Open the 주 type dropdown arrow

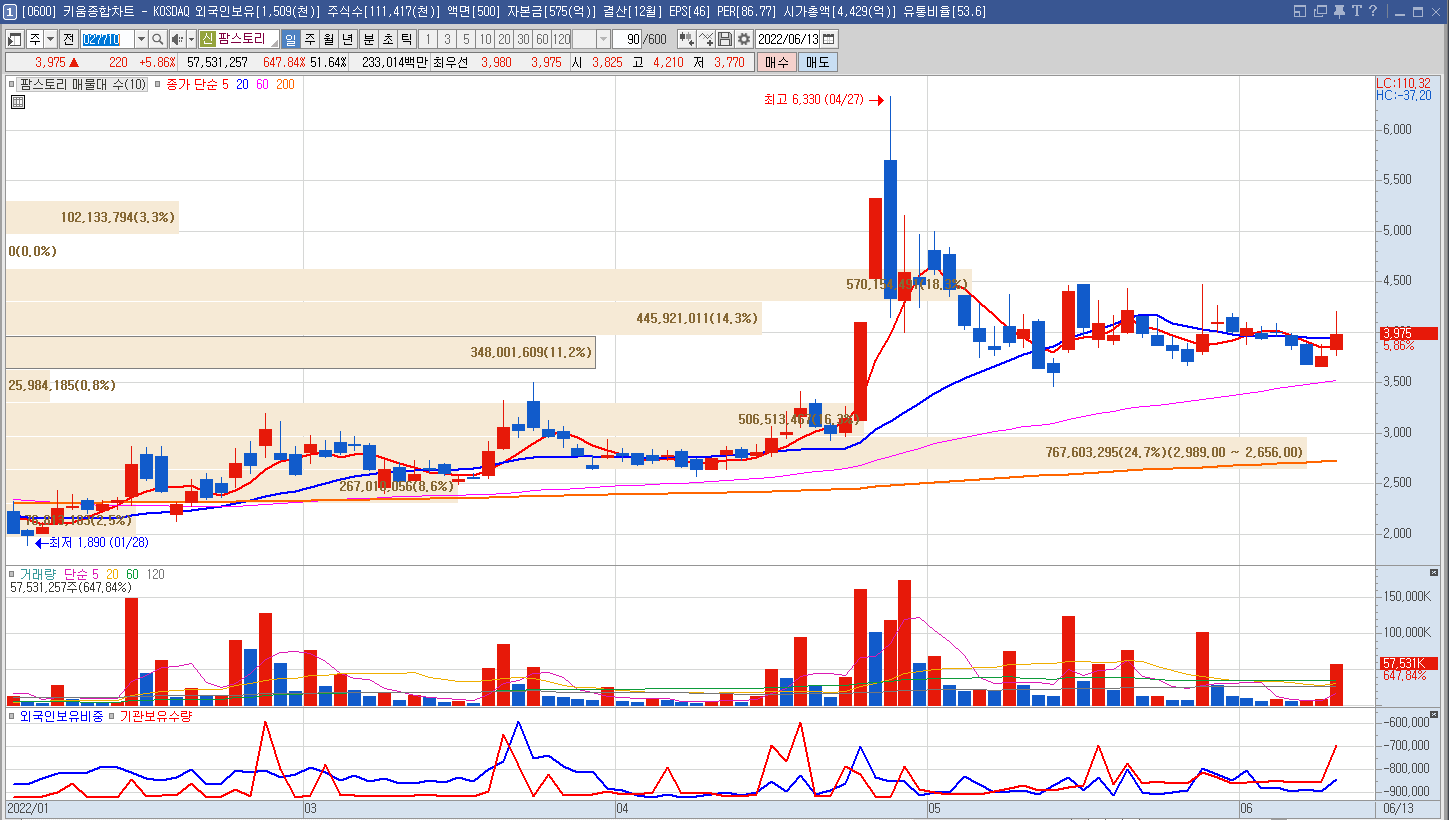pos(50,39)
